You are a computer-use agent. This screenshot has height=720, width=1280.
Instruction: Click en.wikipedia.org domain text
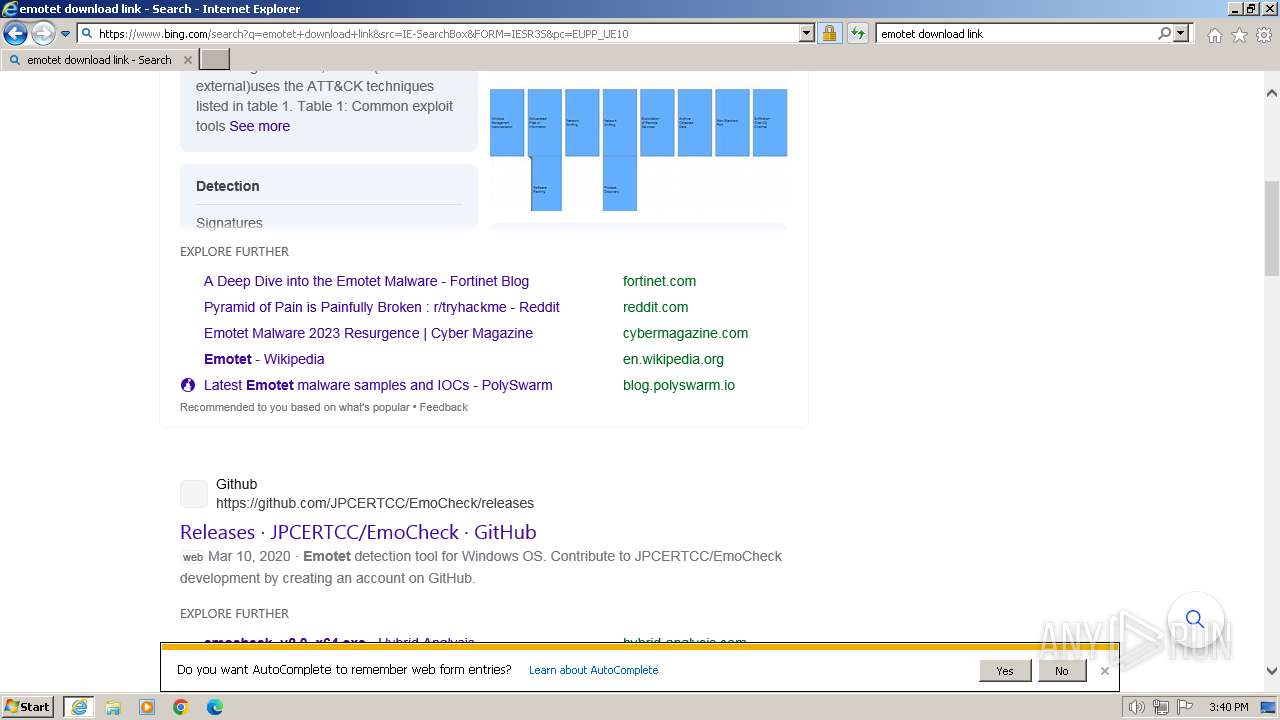(x=673, y=359)
